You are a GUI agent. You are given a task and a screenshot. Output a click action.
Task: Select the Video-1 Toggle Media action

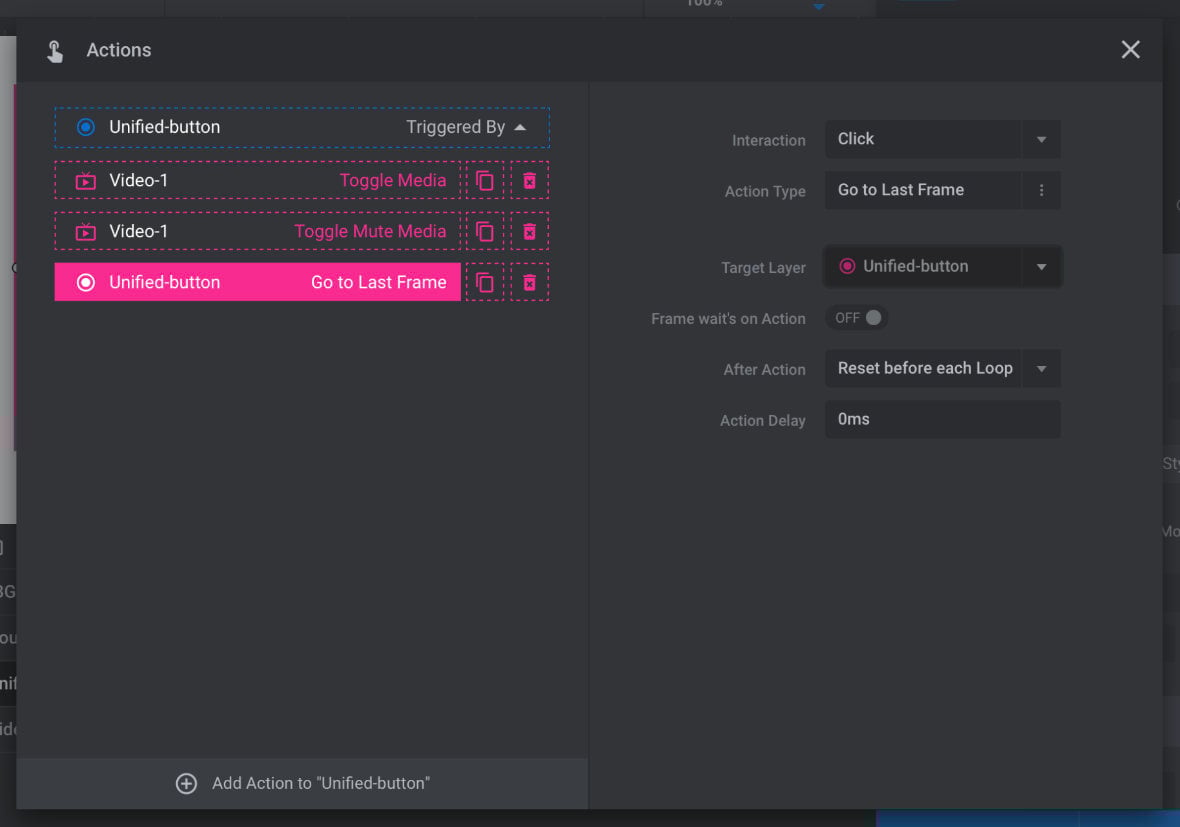click(257, 181)
